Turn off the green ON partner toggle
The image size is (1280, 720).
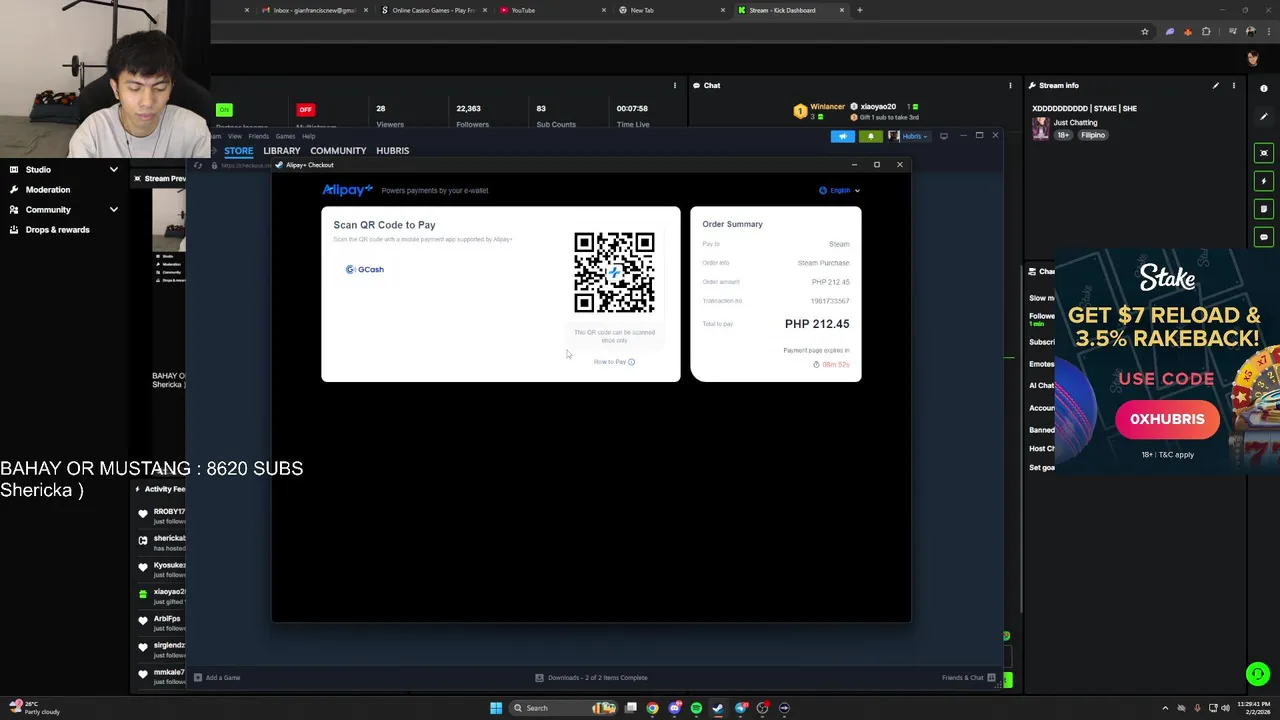pos(224,109)
